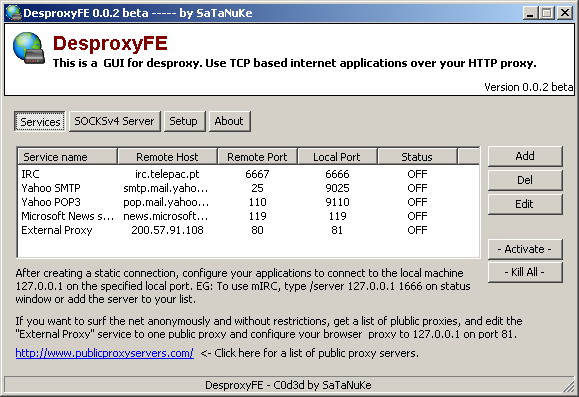Select the Yahoo POP3 service row
The height and width of the screenshot is (397, 579).
click(x=248, y=202)
